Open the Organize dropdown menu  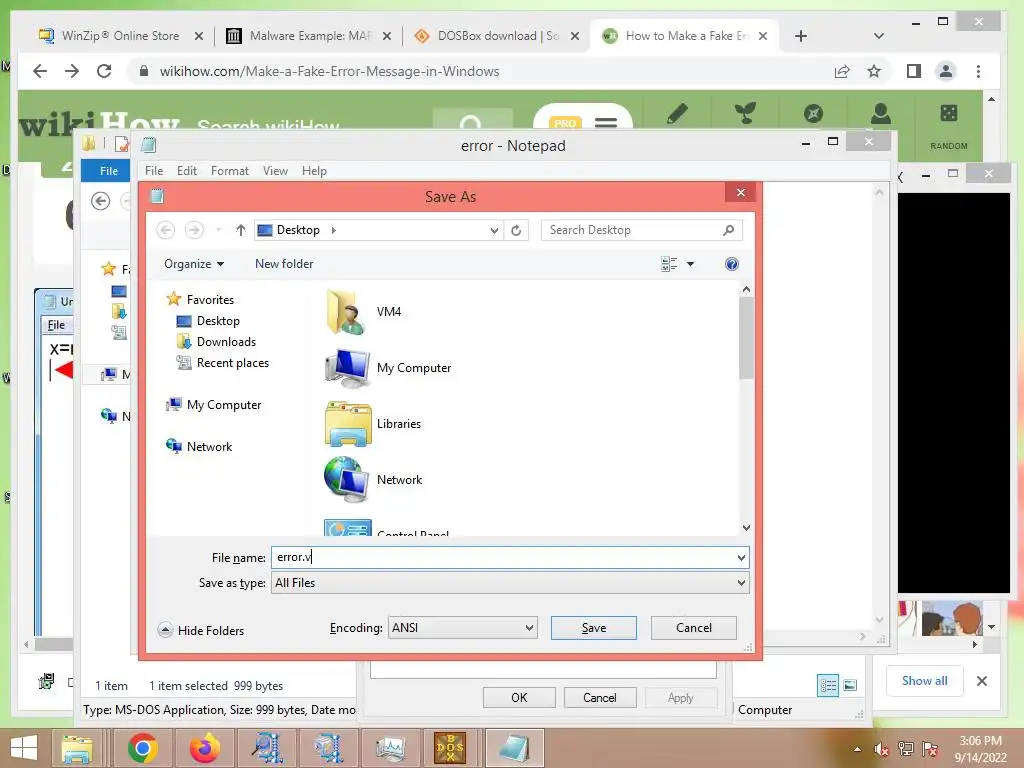coord(194,264)
